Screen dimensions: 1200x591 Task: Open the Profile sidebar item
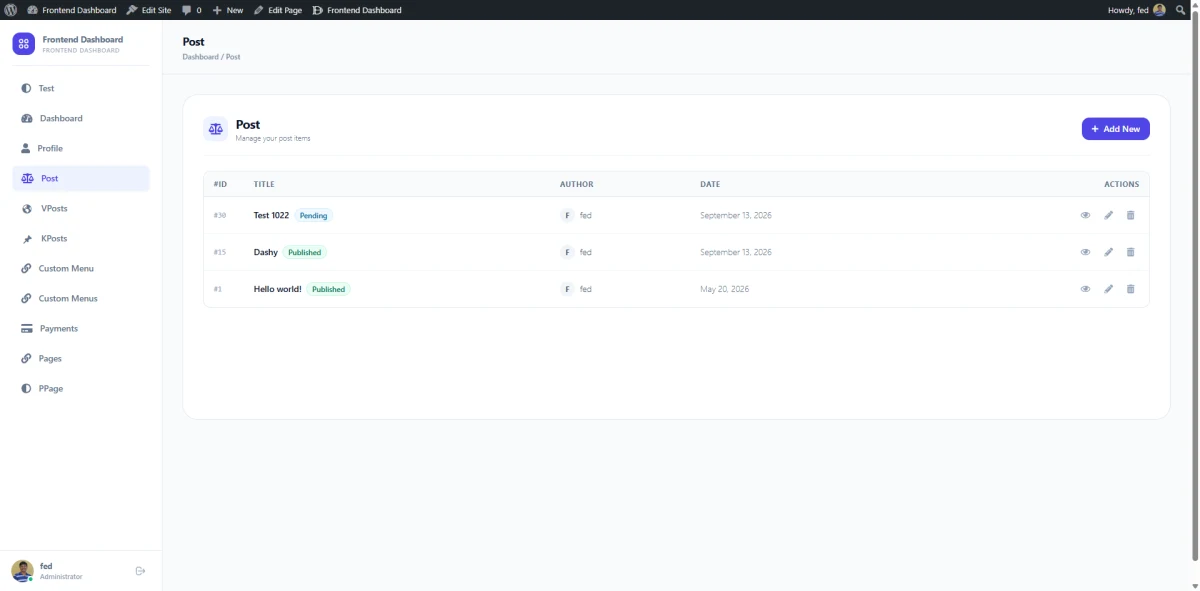[81, 148]
